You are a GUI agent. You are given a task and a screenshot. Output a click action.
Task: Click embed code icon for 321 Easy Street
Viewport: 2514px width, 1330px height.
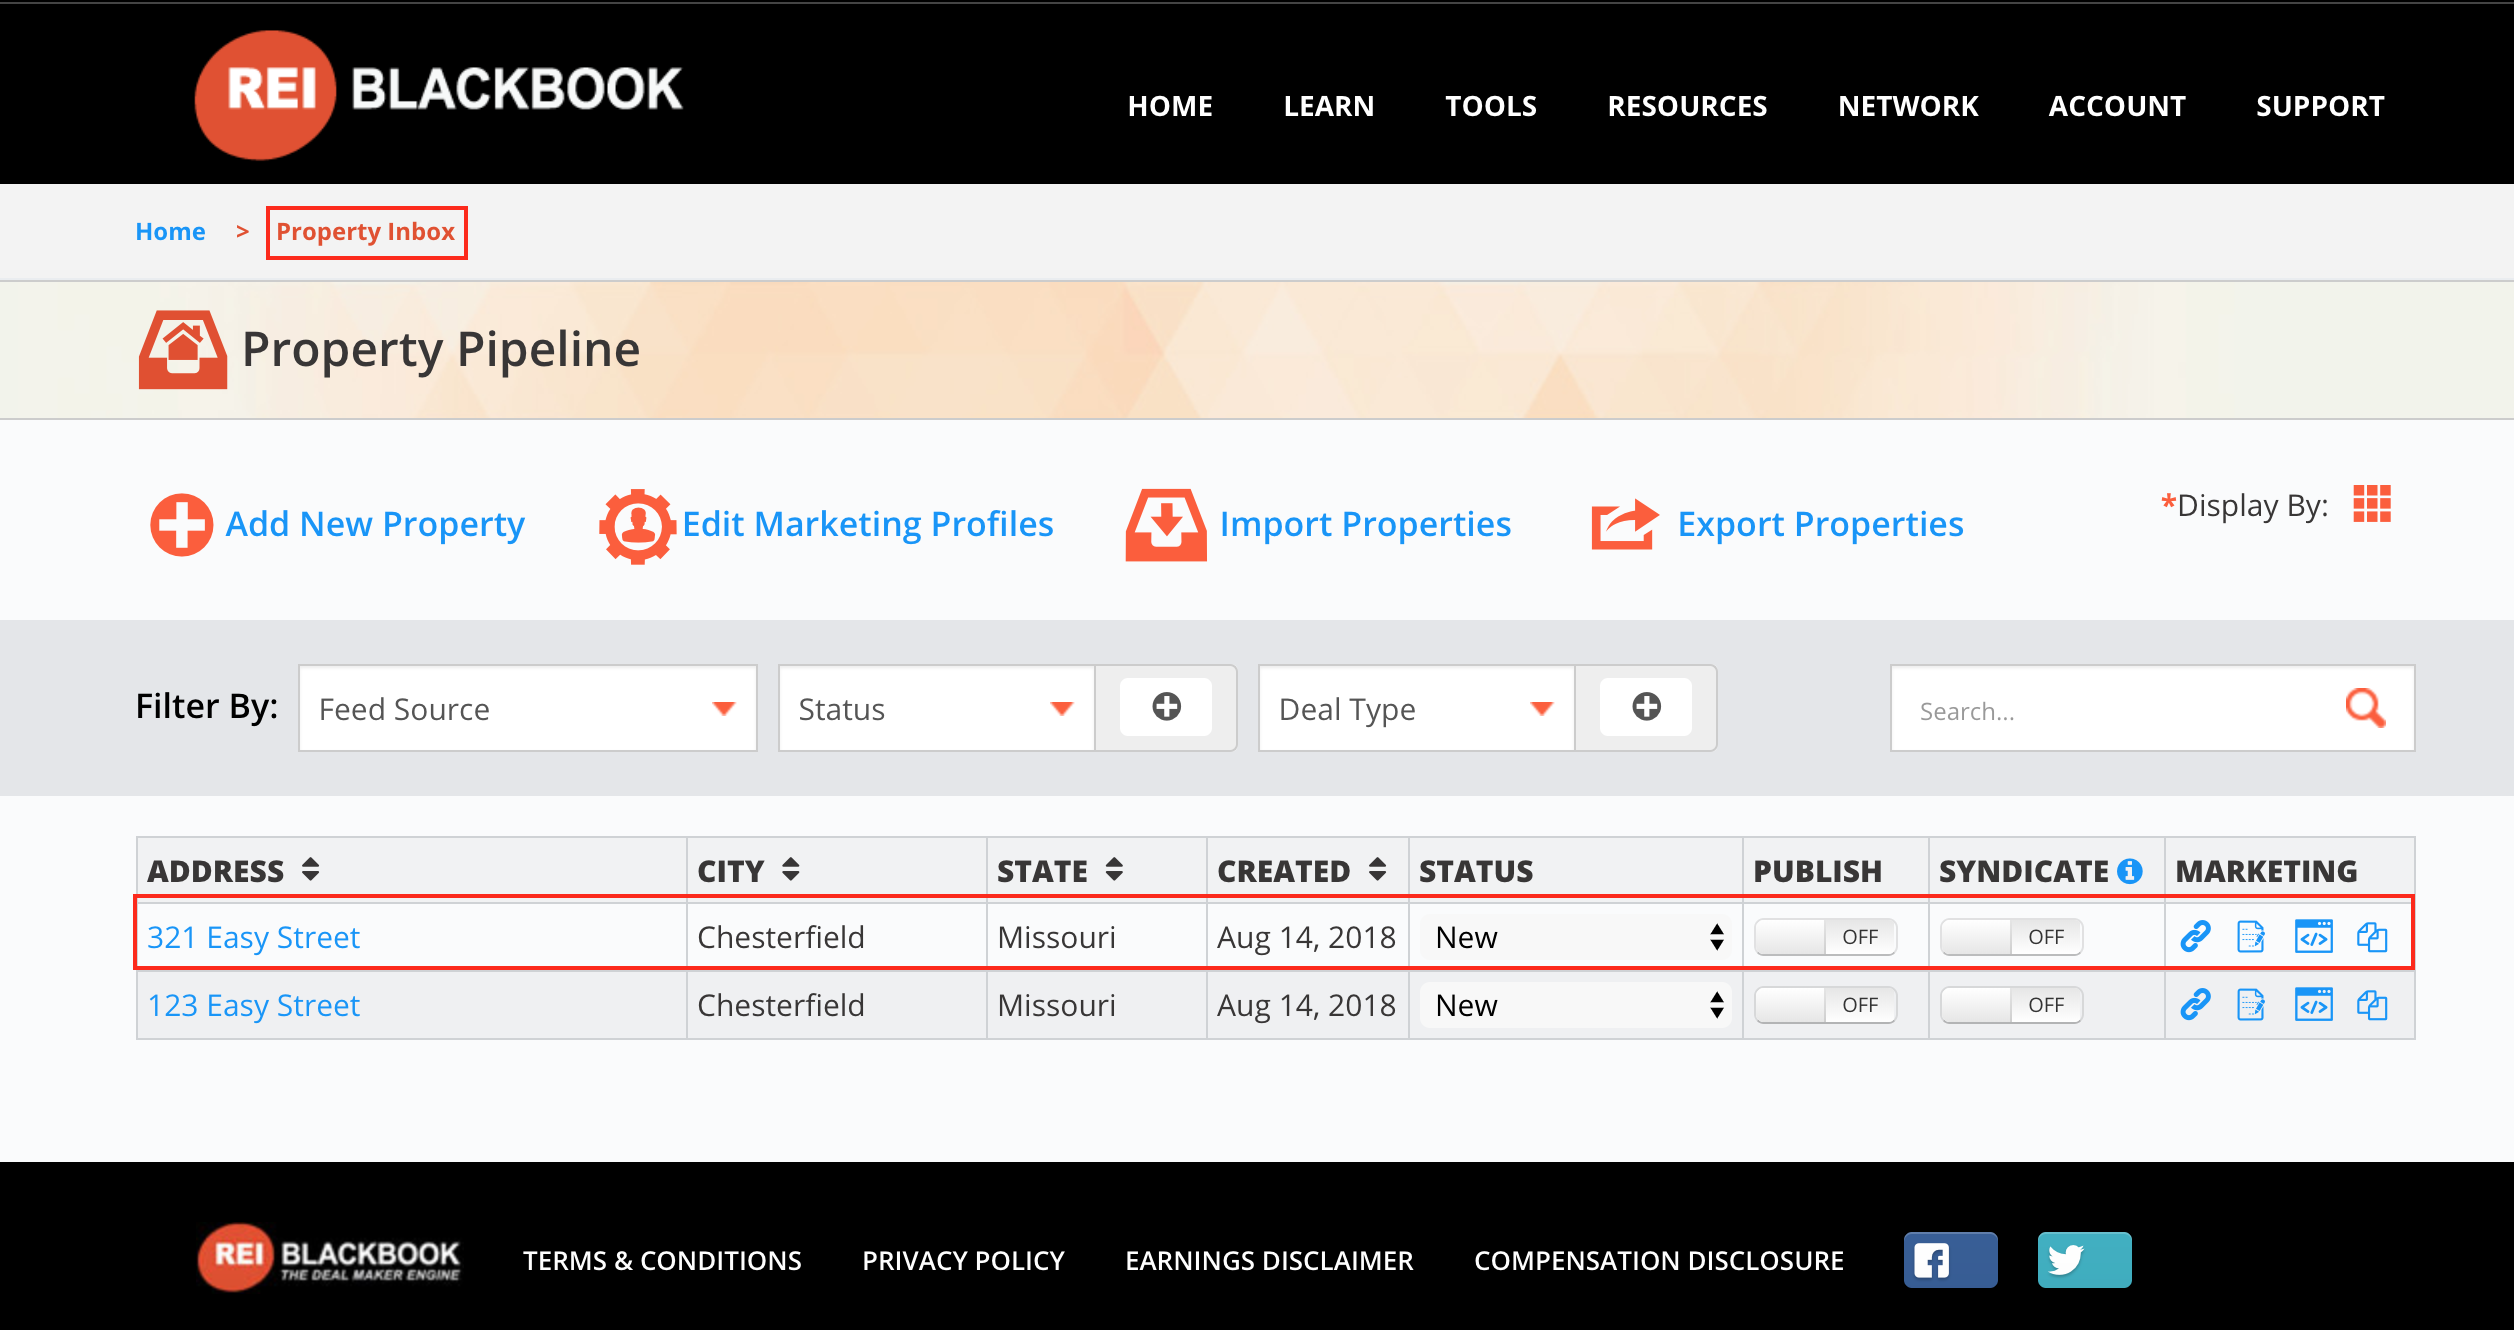coord(2313,937)
